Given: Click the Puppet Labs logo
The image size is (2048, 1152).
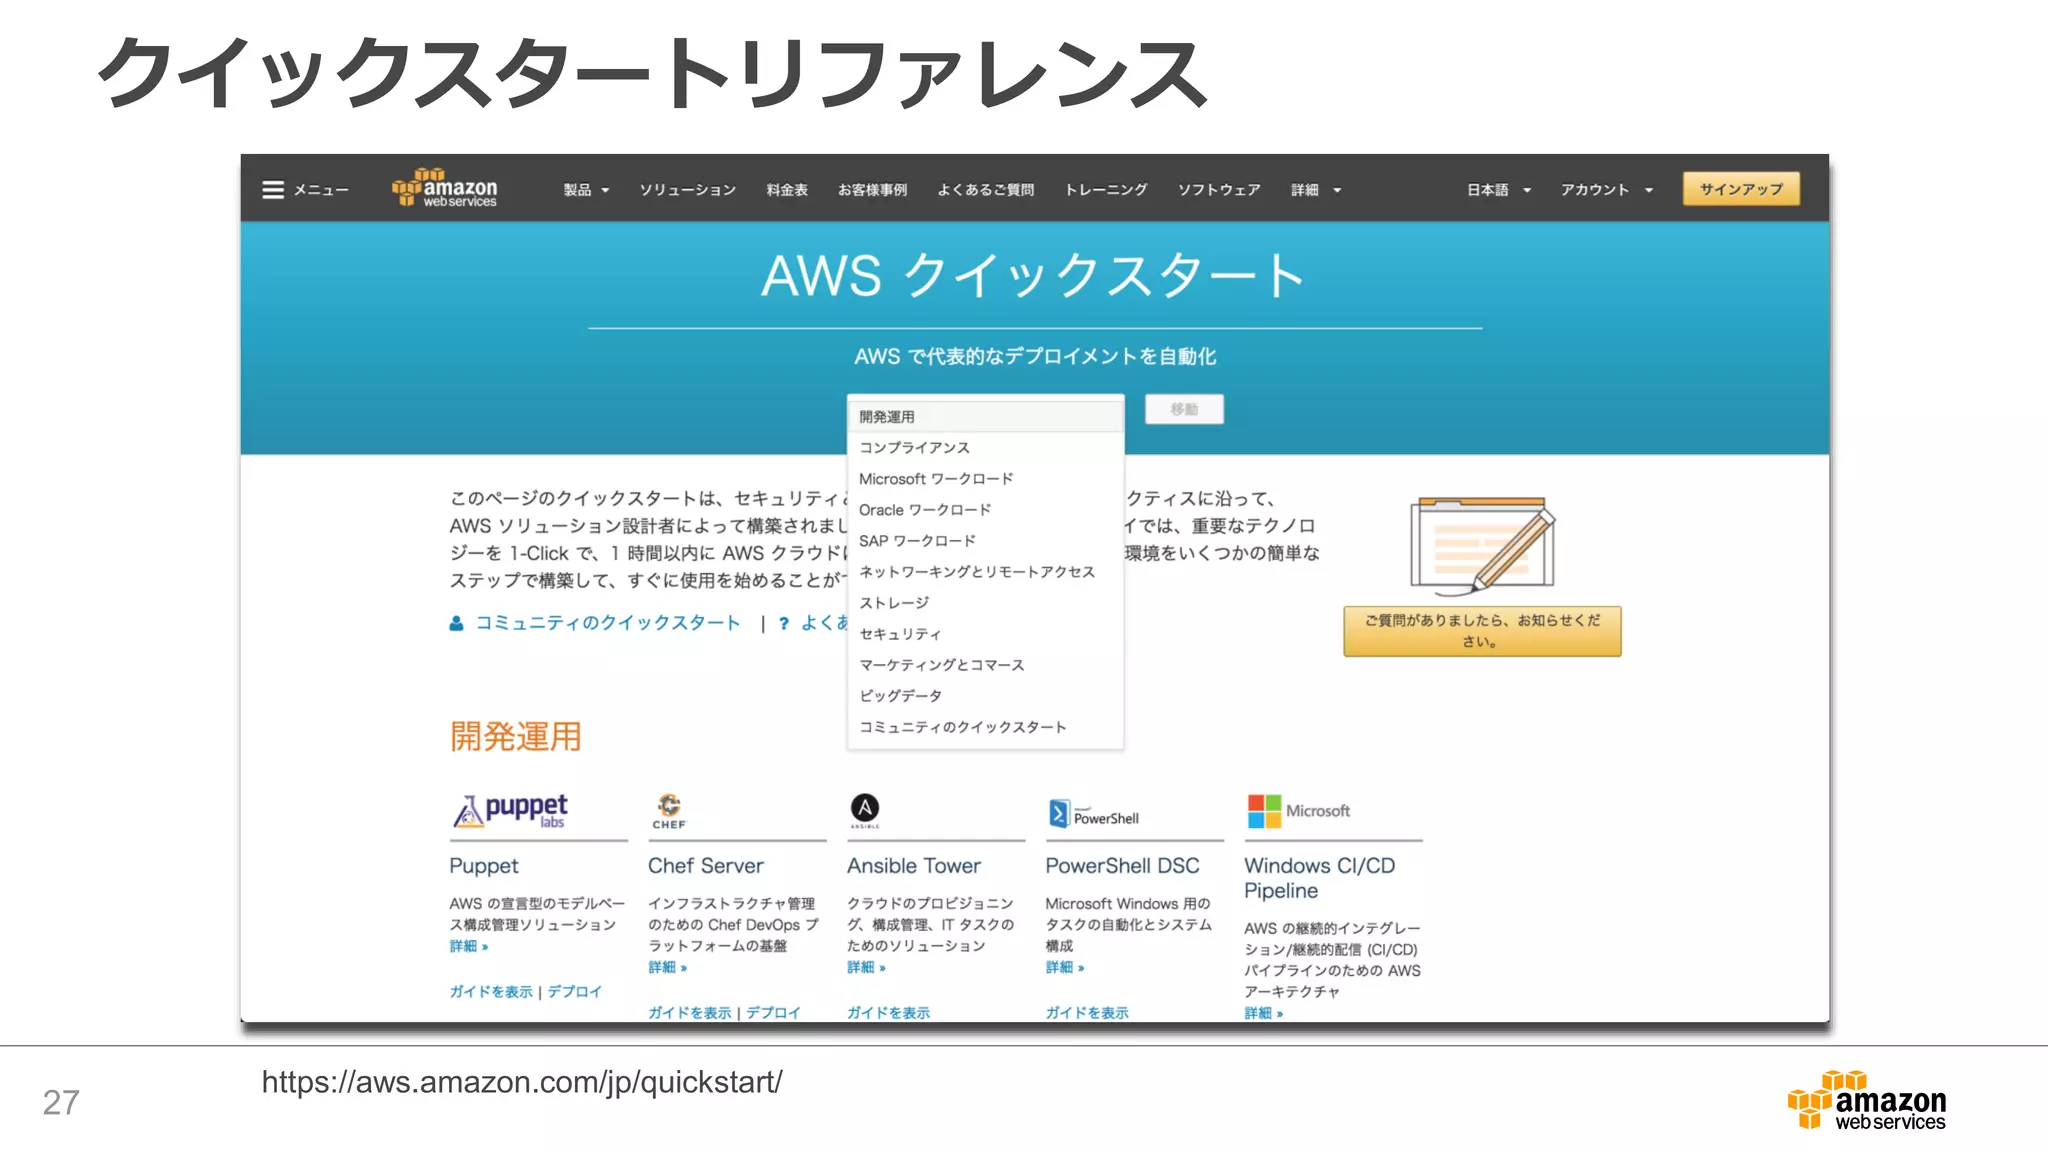Looking at the screenshot, I should pos(511,811).
